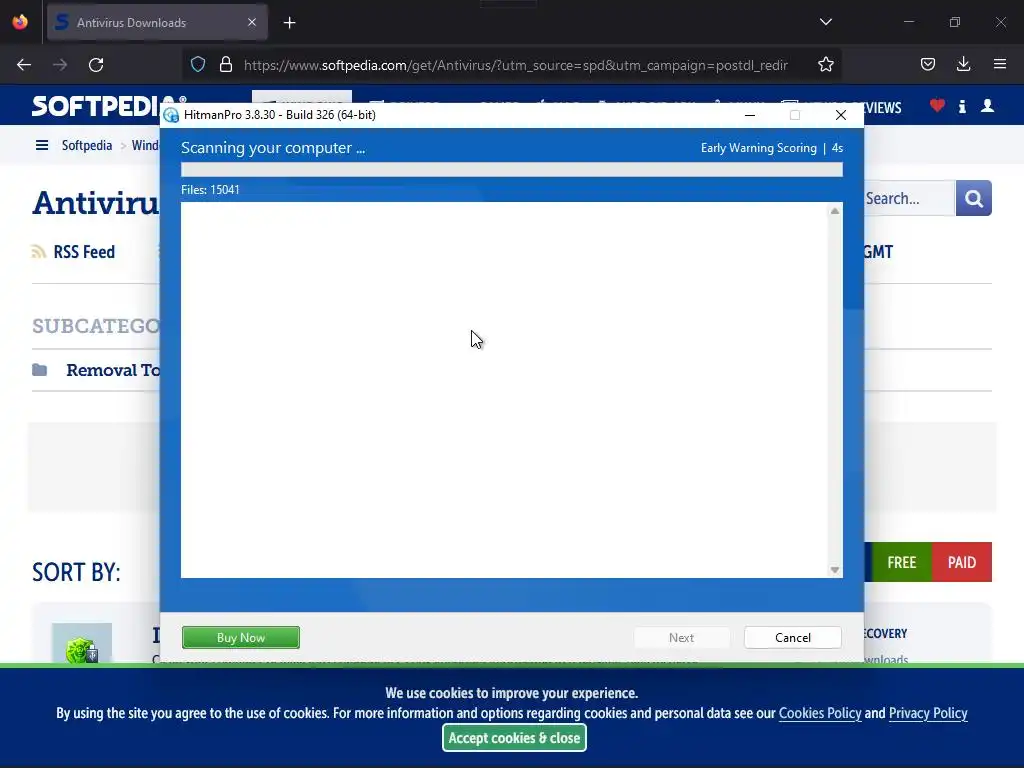Click the scroll up arrow in results list
This screenshot has width=1024, height=768.
coord(835,211)
